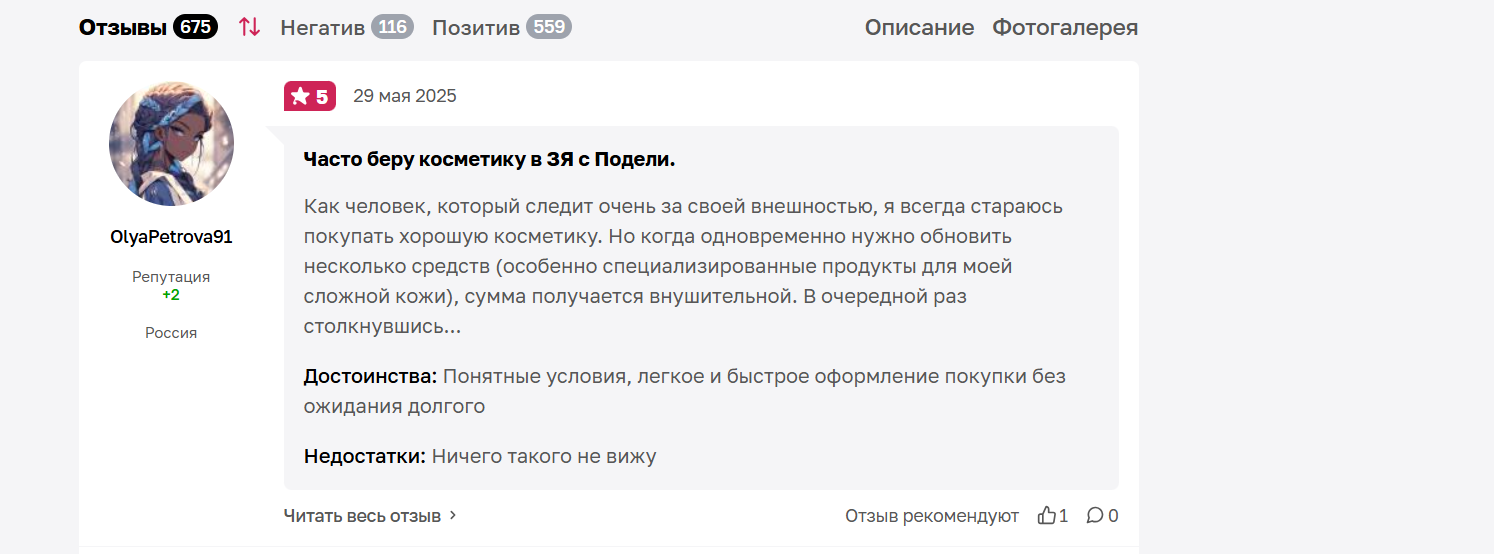Click the +2 reputation value
This screenshot has width=1494, height=554.
pyautogui.click(x=171, y=295)
